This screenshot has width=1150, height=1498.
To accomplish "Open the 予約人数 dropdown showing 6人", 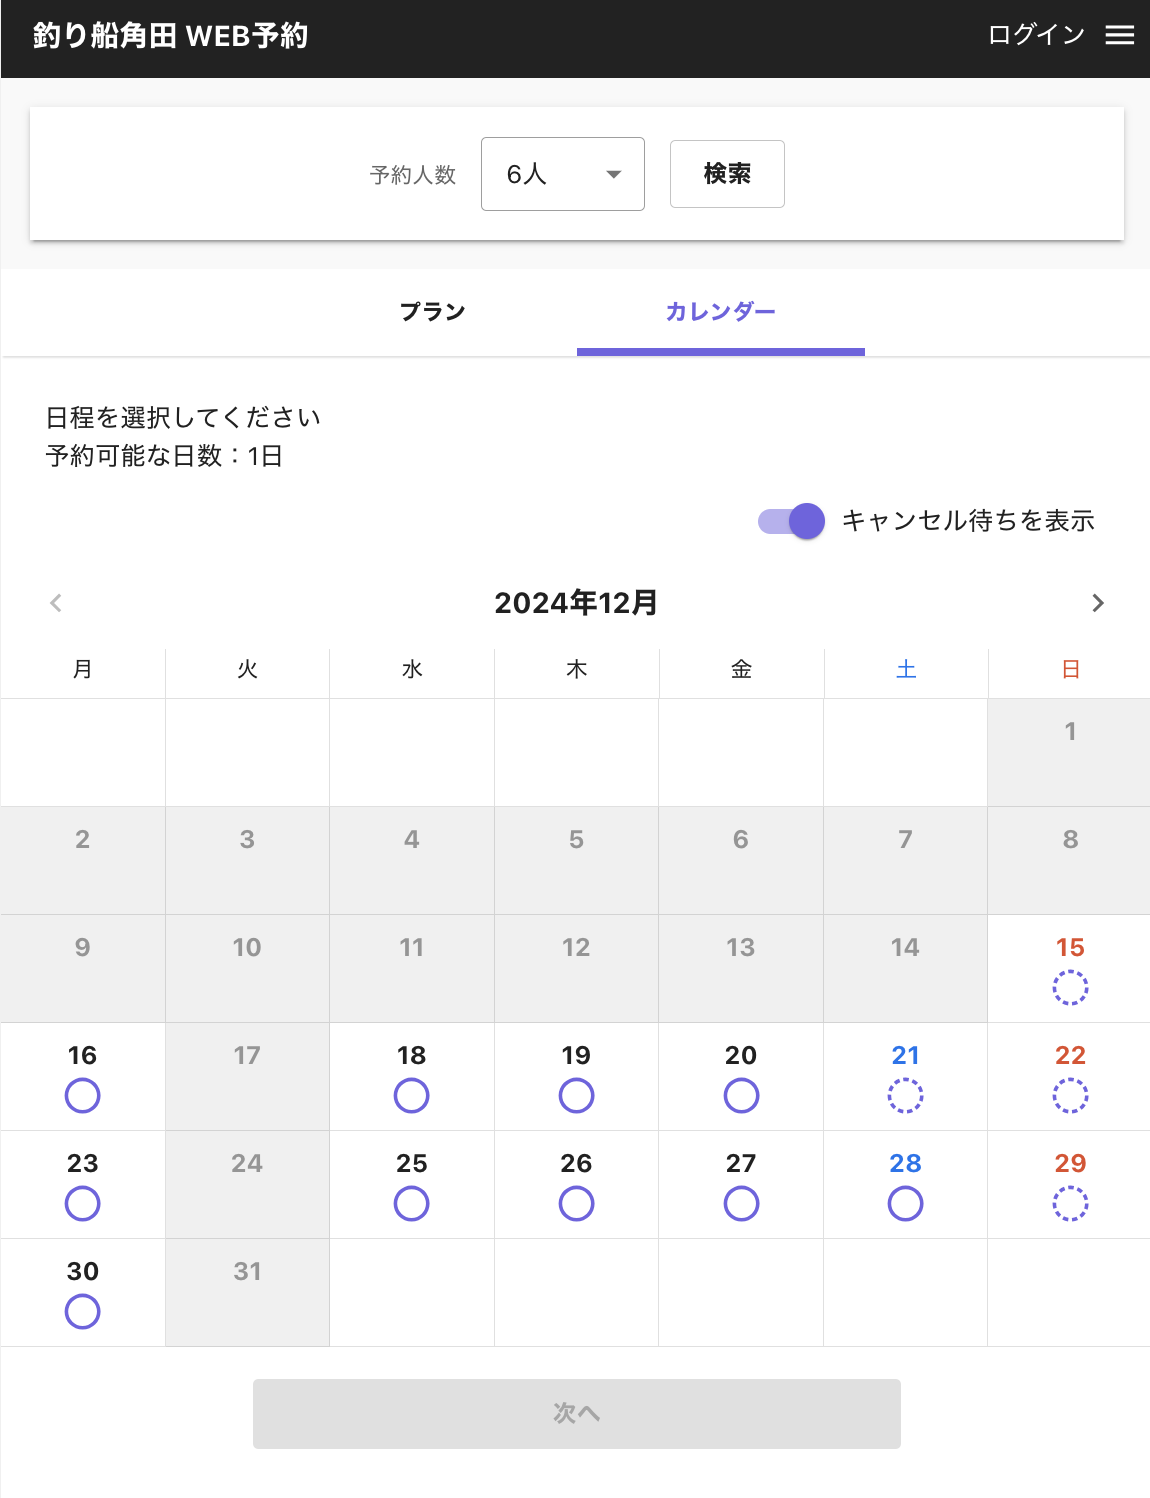I will pyautogui.click(x=562, y=174).
